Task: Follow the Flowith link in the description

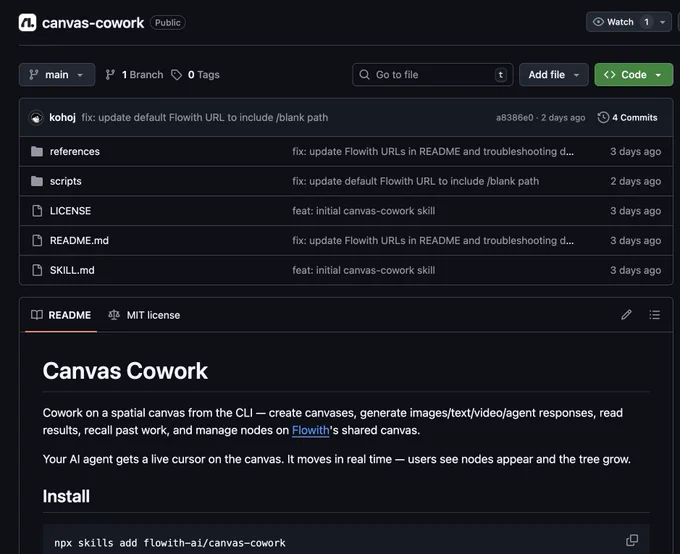Action: coord(311,430)
